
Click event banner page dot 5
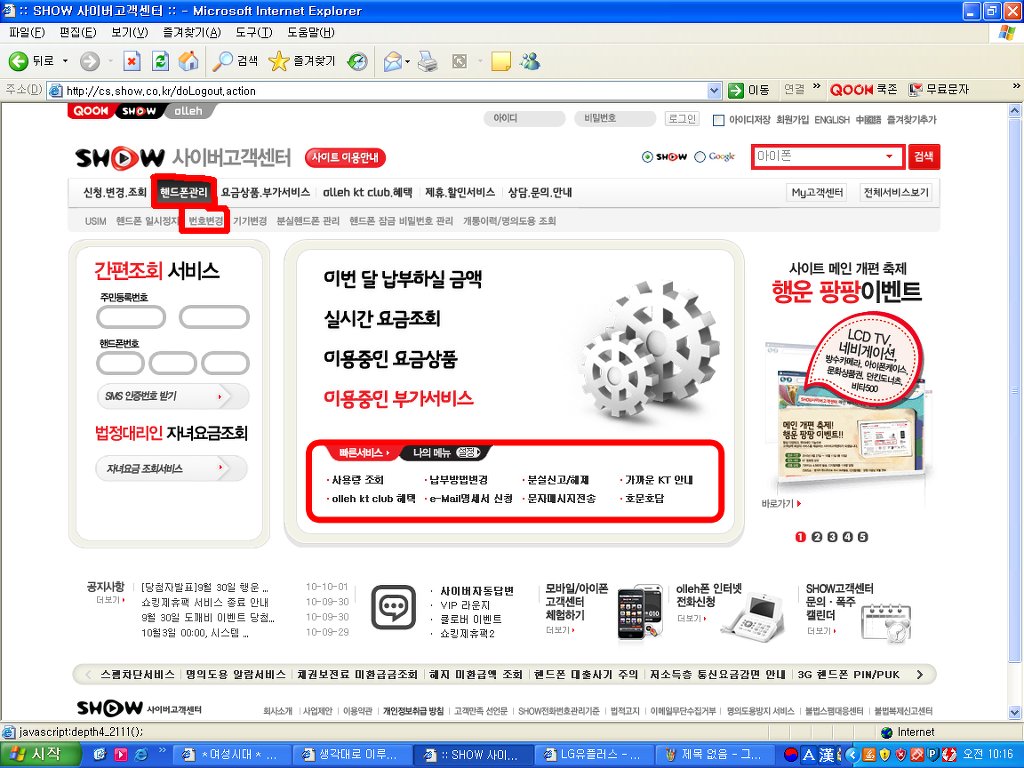point(863,537)
